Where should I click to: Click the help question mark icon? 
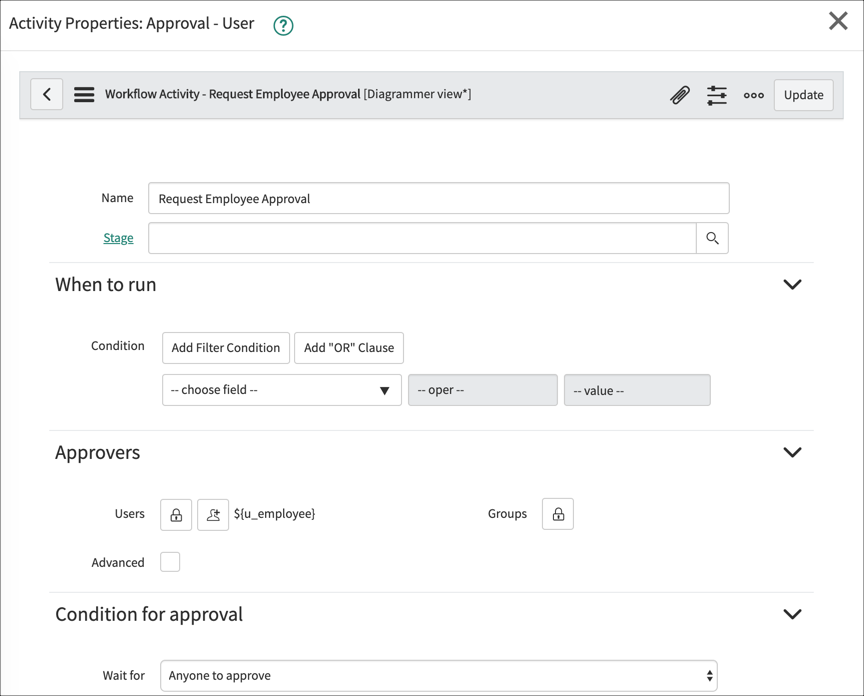[282, 24]
